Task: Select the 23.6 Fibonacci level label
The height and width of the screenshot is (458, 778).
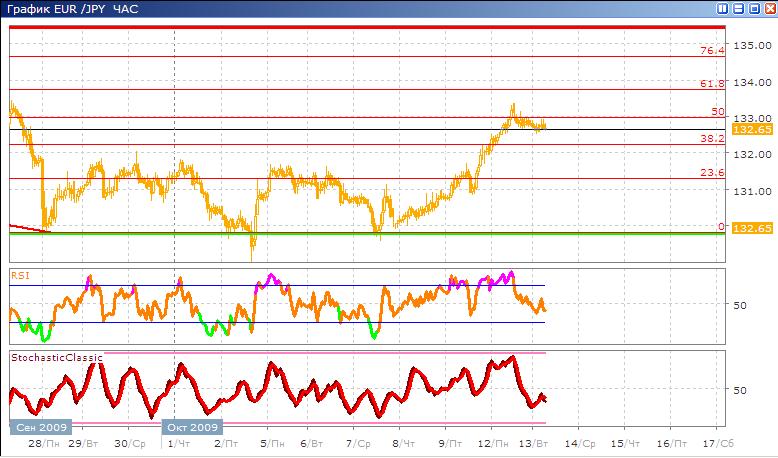Action: (712, 173)
